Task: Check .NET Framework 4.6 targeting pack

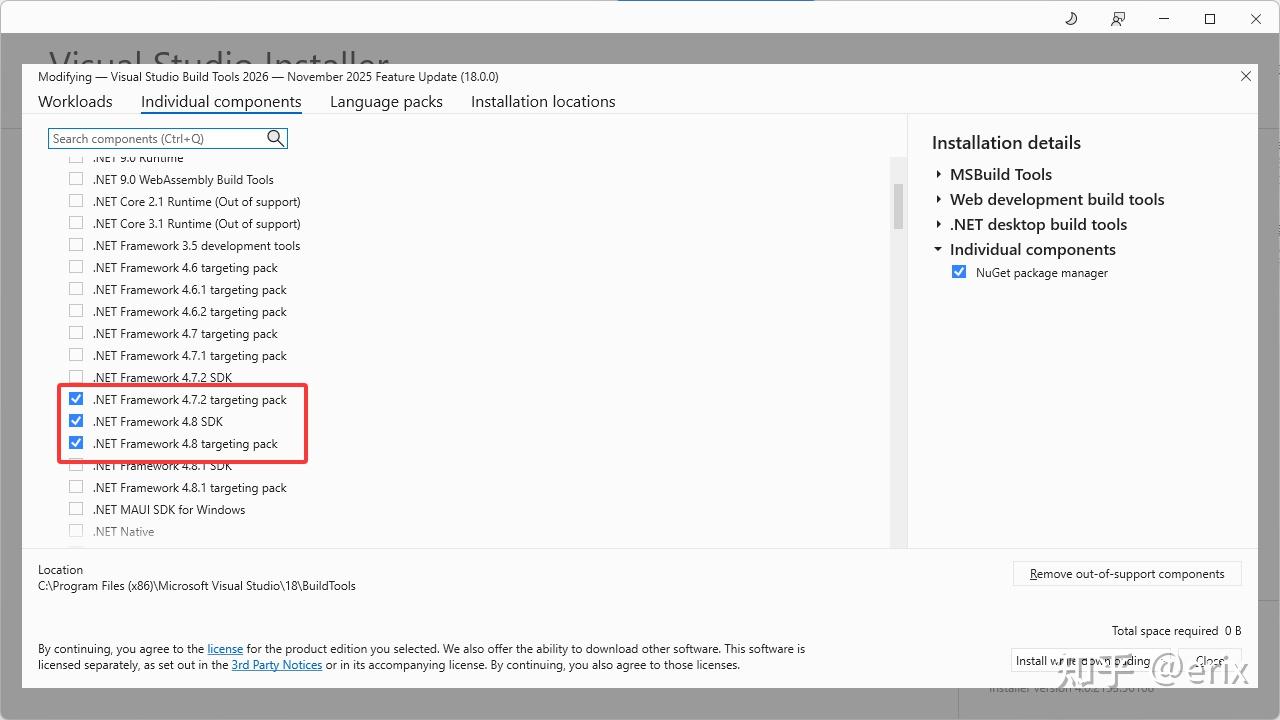Action: [x=76, y=267]
